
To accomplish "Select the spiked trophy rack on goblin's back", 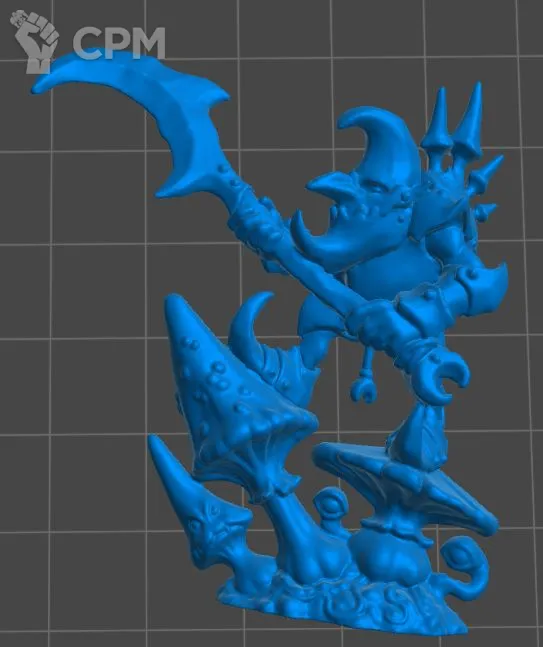I will pyautogui.click(x=458, y=165).
